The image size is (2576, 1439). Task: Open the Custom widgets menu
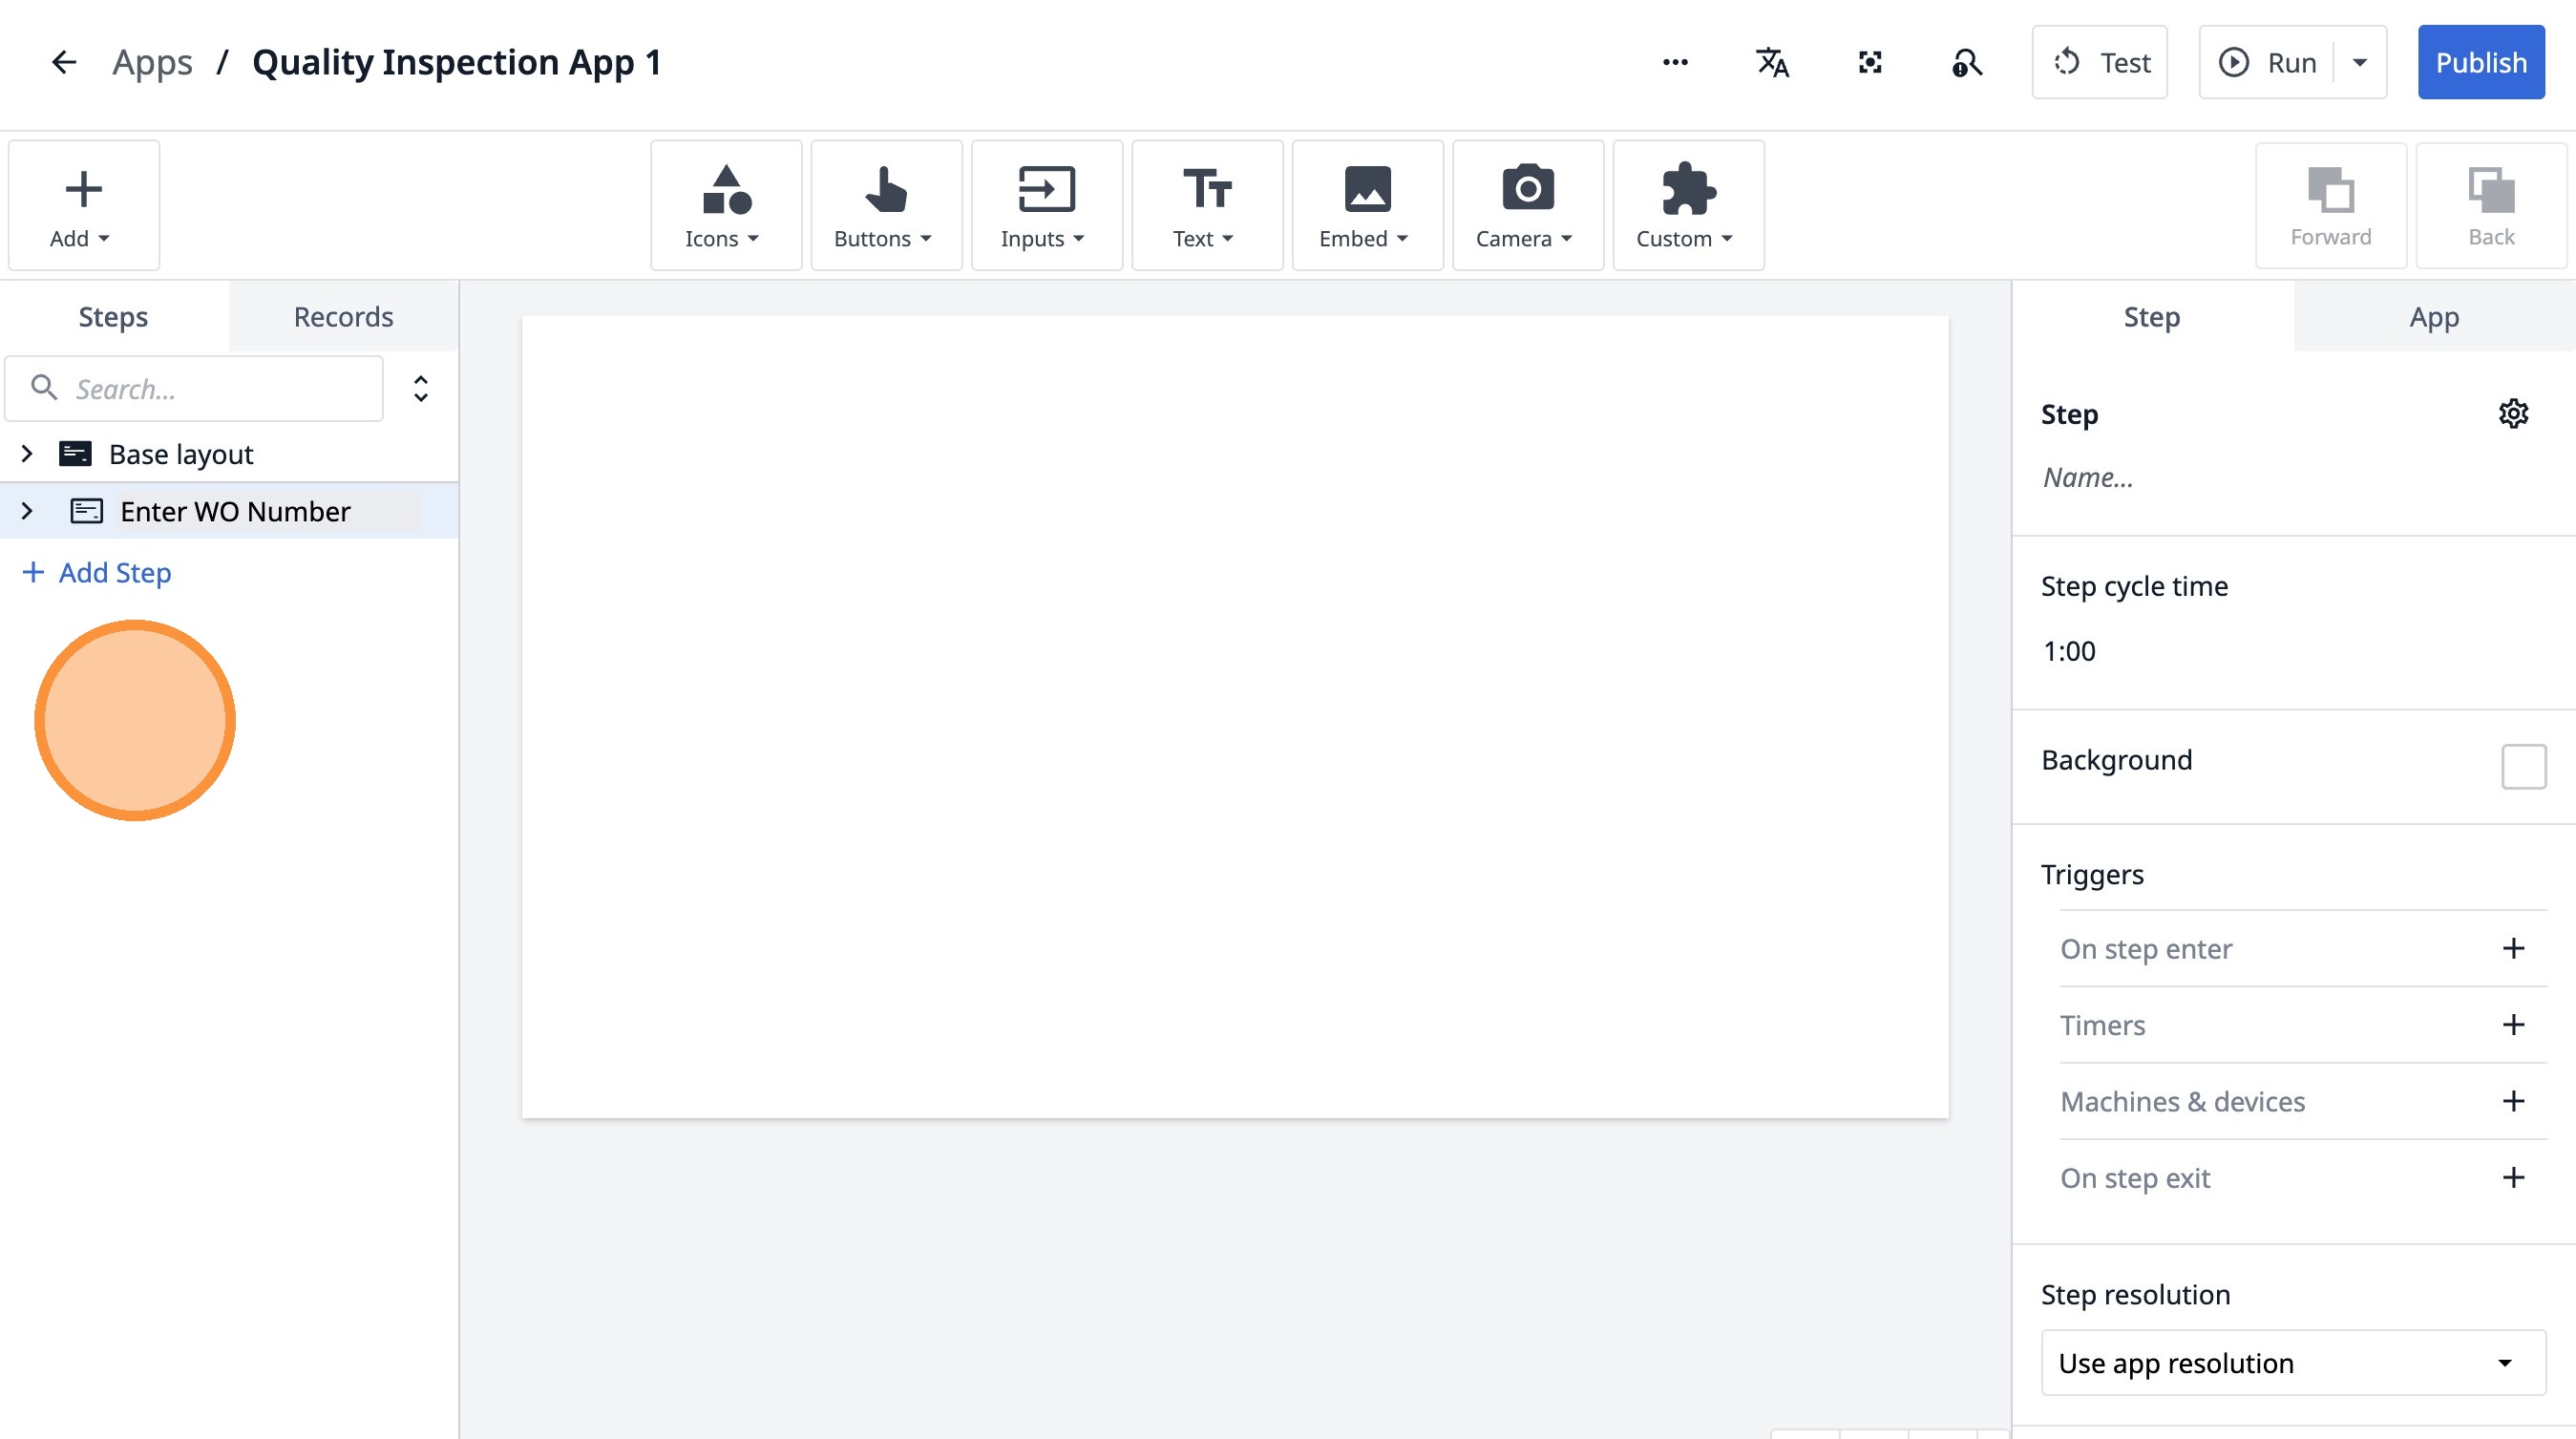pos(1687,206)
